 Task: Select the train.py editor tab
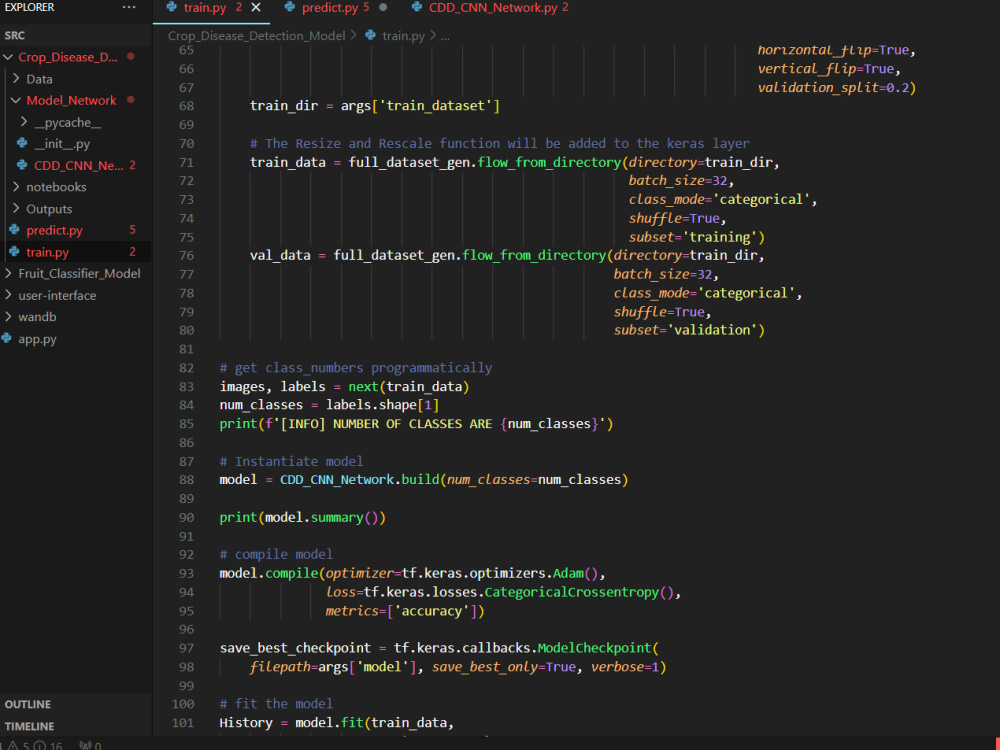(205, 8)
